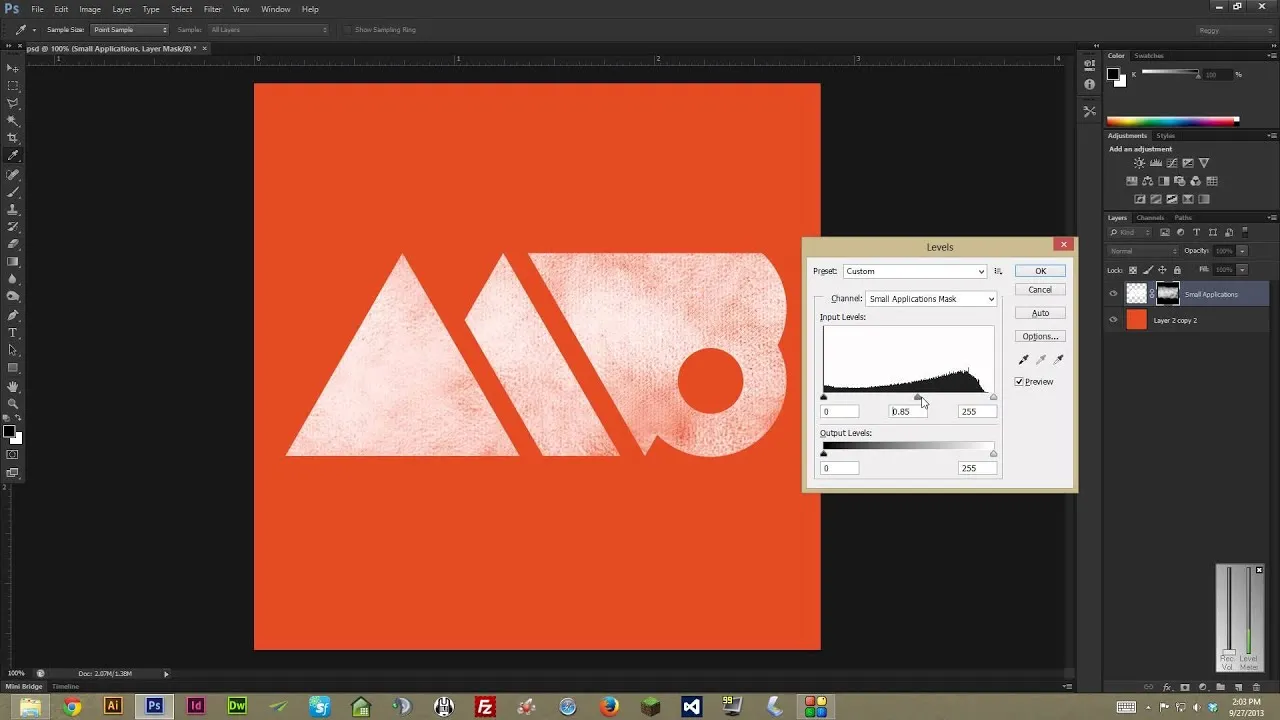Enable Show Sampling Ring in options bar
Viewport: 1280px width, 720px height.
pyautogui.click(x=350, y=29)
